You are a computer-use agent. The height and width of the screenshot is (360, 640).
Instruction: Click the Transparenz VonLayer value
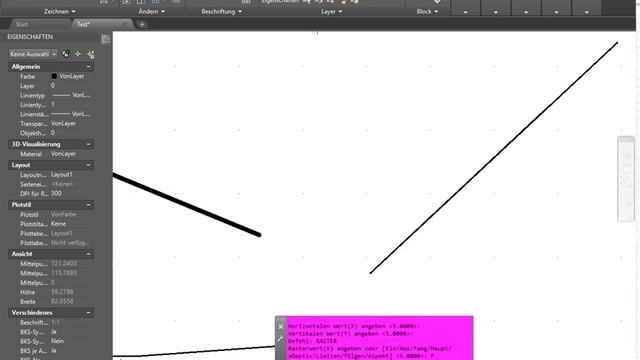coord(63,123)
